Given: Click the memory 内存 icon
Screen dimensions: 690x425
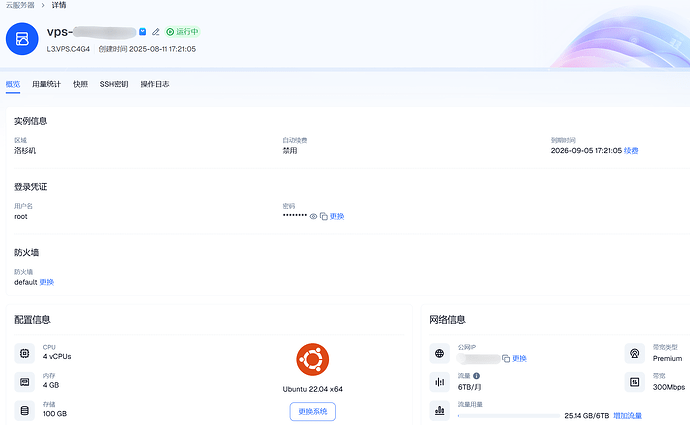Looking at the screenshot, I should tap(25, 382).
